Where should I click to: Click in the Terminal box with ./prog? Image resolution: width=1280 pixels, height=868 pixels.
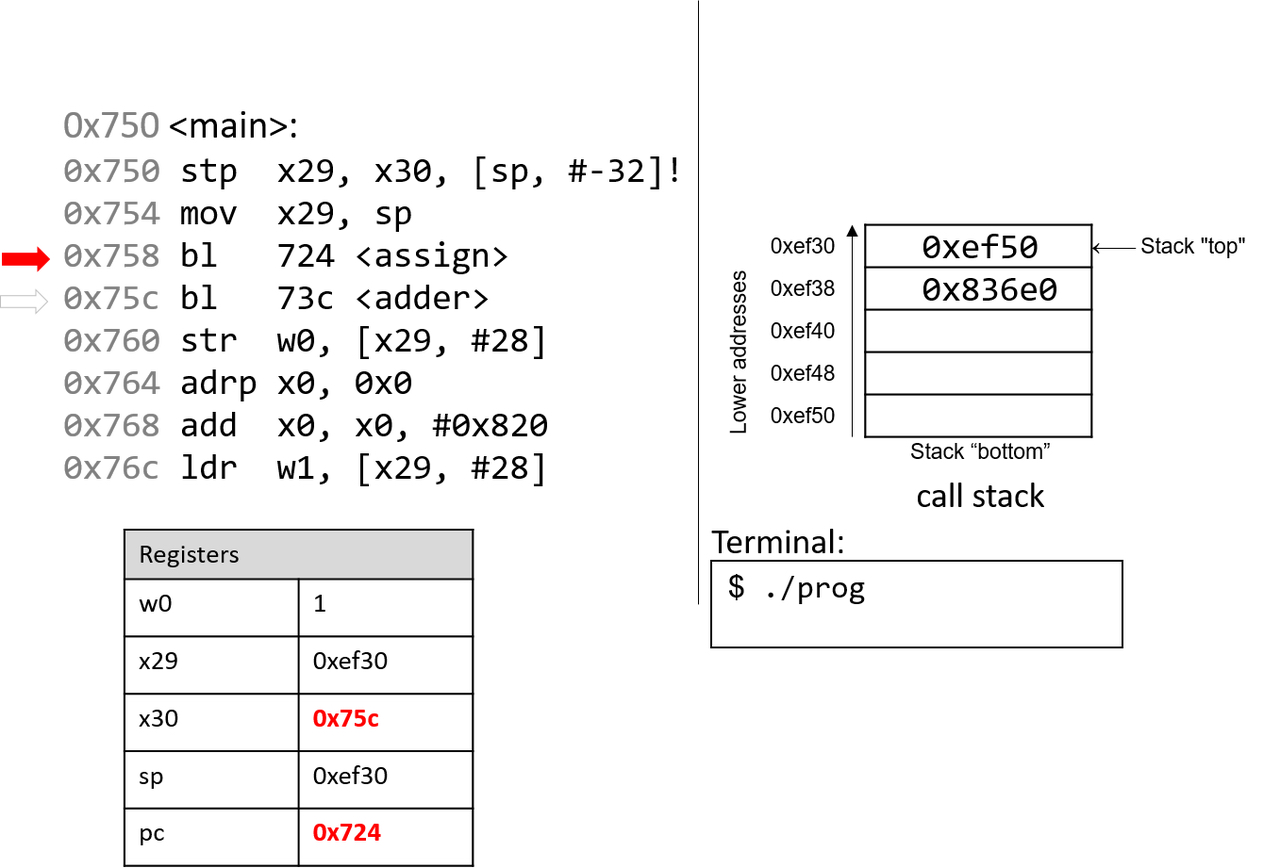[x=915, y=604]
